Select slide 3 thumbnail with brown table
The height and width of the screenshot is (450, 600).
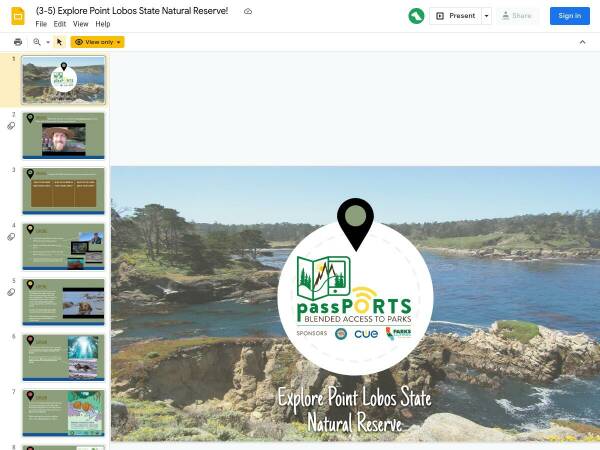coord(64,191)
